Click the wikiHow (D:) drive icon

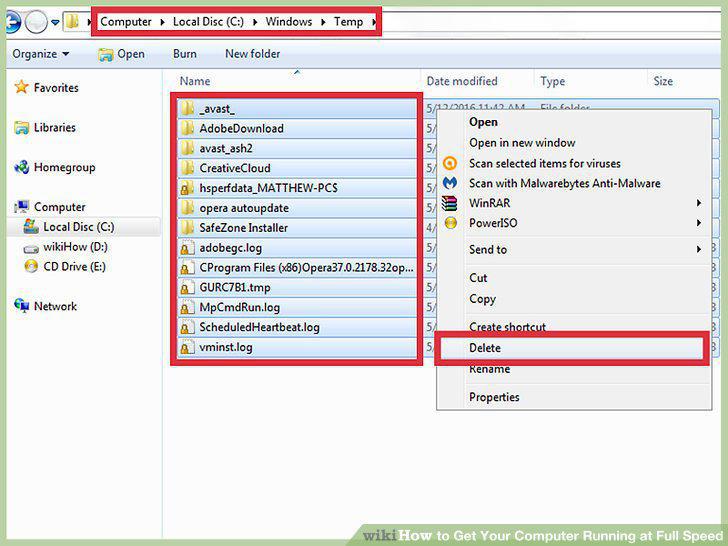coord(31,247)
